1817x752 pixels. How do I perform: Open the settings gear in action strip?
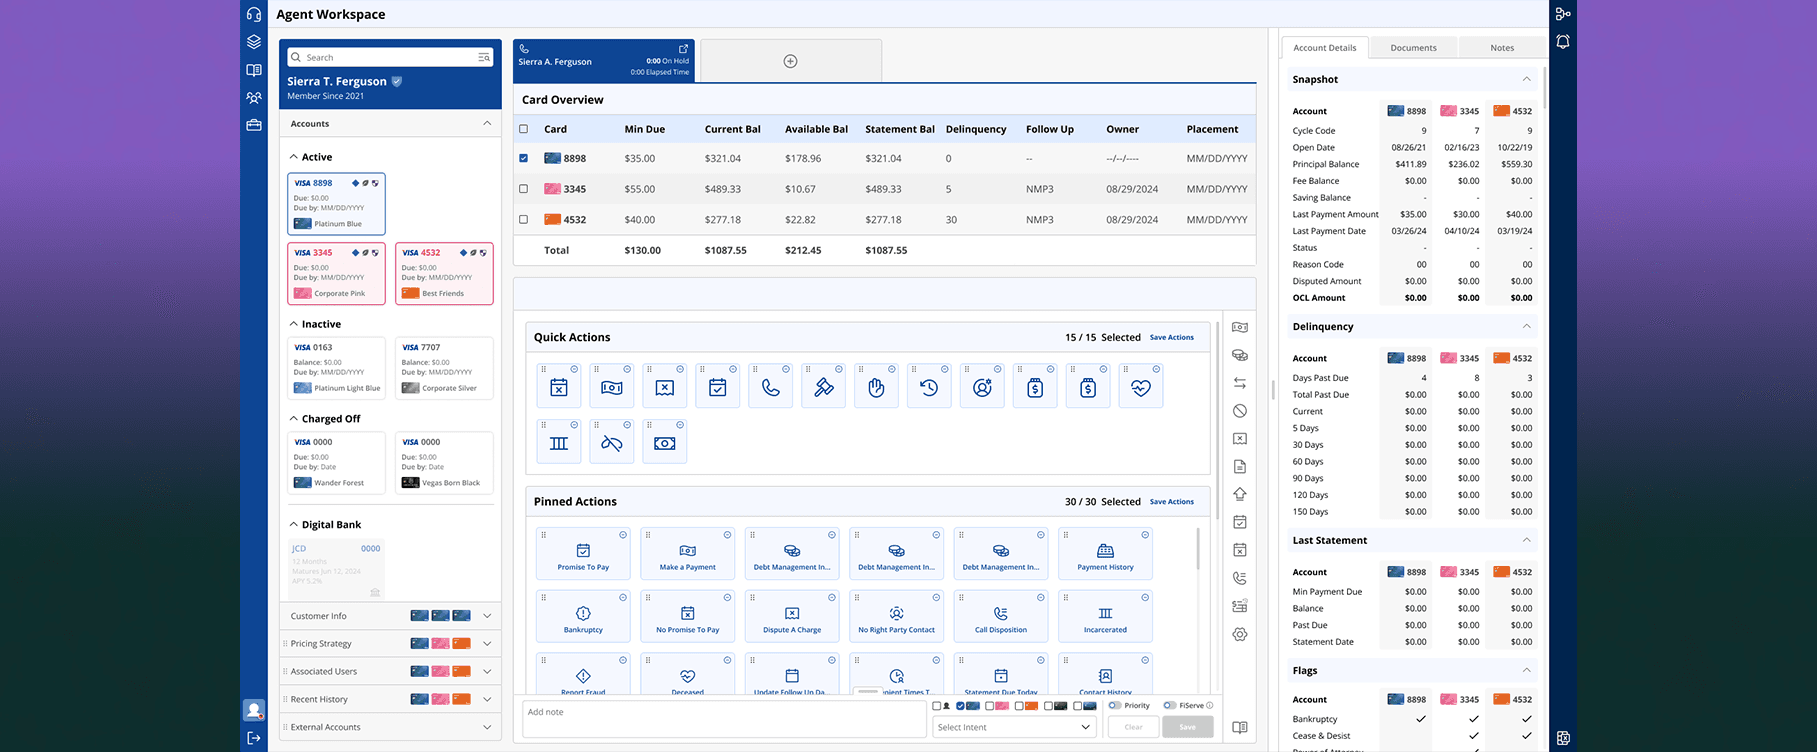tap(1240, 634)
